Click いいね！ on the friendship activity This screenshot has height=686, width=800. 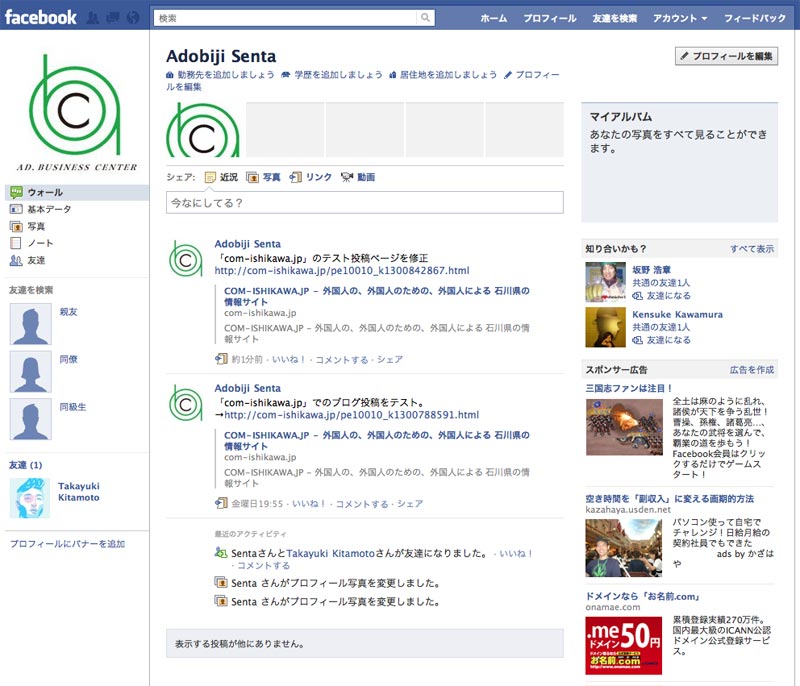516,553
